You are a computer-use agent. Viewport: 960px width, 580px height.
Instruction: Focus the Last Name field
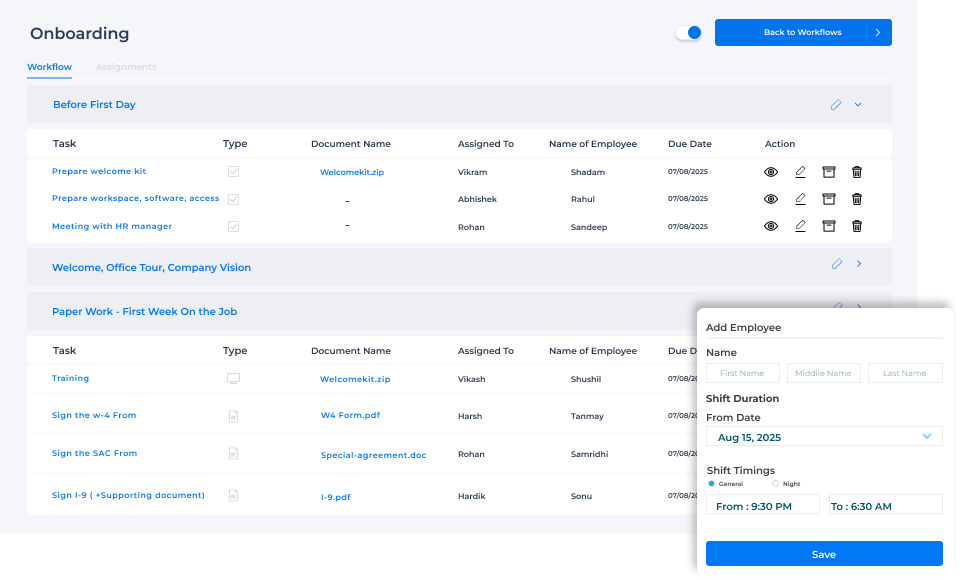click(x=905, y=373)
